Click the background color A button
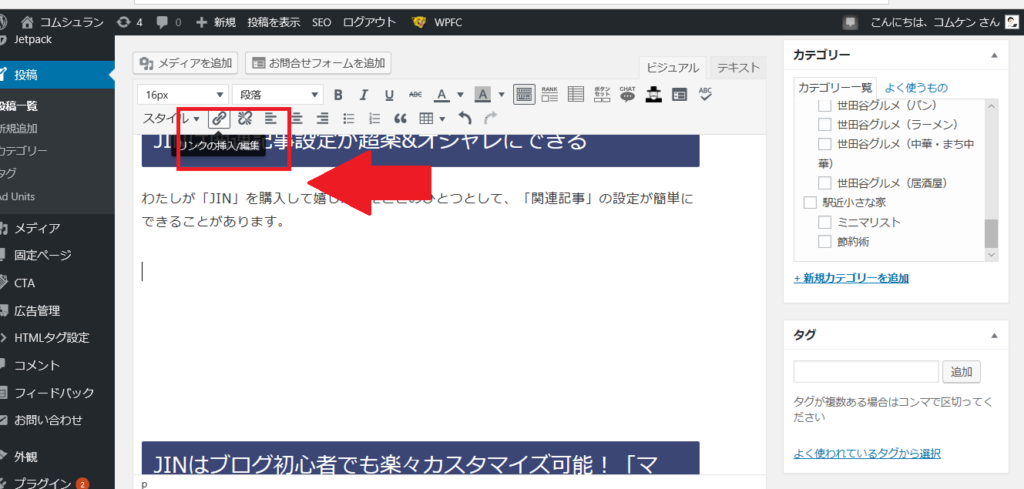Image resolution: width=1024 pixels, height=489 pixels. (482, 95)
